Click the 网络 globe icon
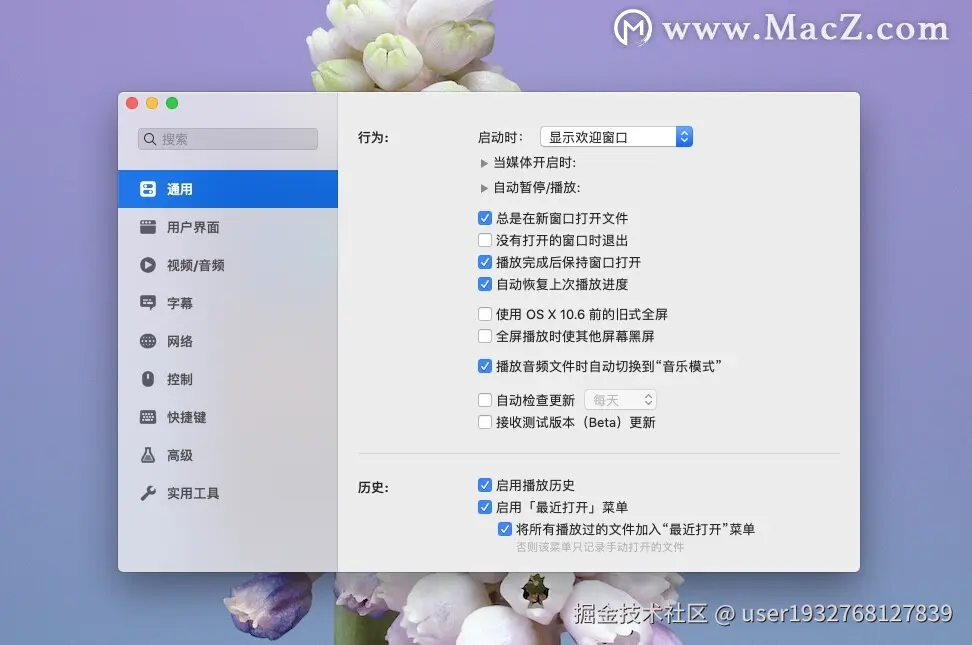Screen dimensions: 972x645 point(148,341)
